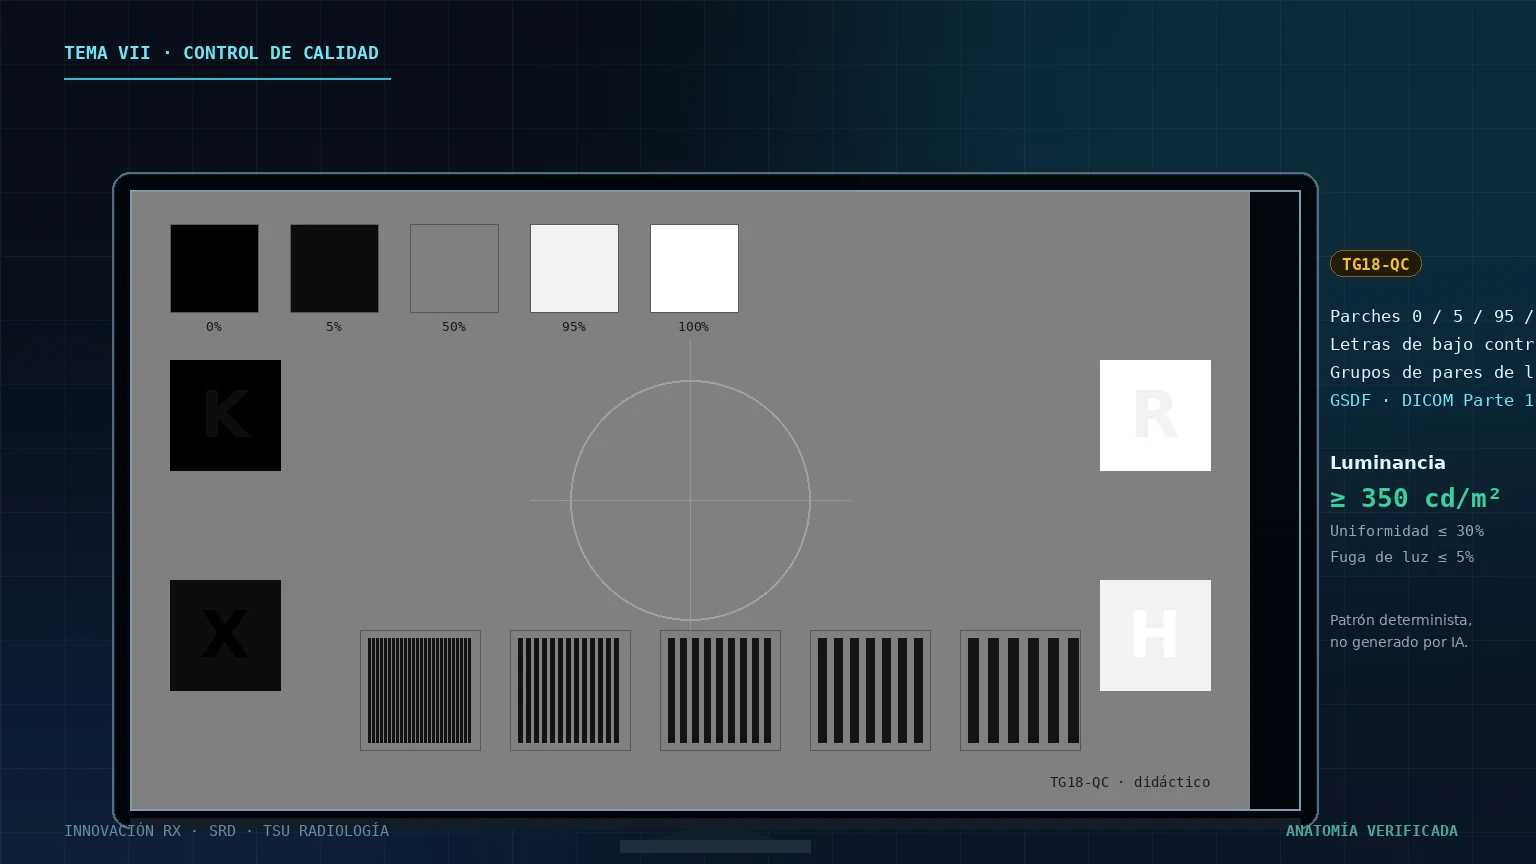Click the "Uniformidad ≤ 30%" line

point(1407,531)
